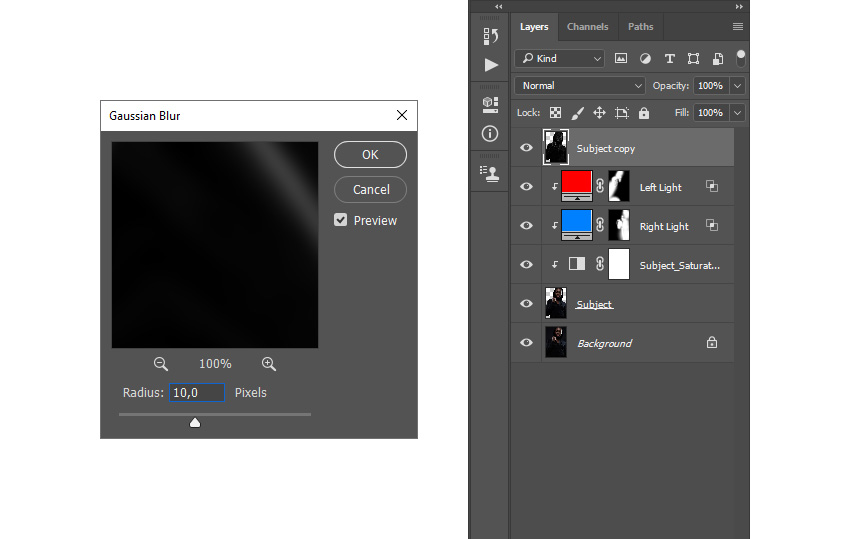Open the Actions panel play icon

pyautogui.click(x=491, y=65)
